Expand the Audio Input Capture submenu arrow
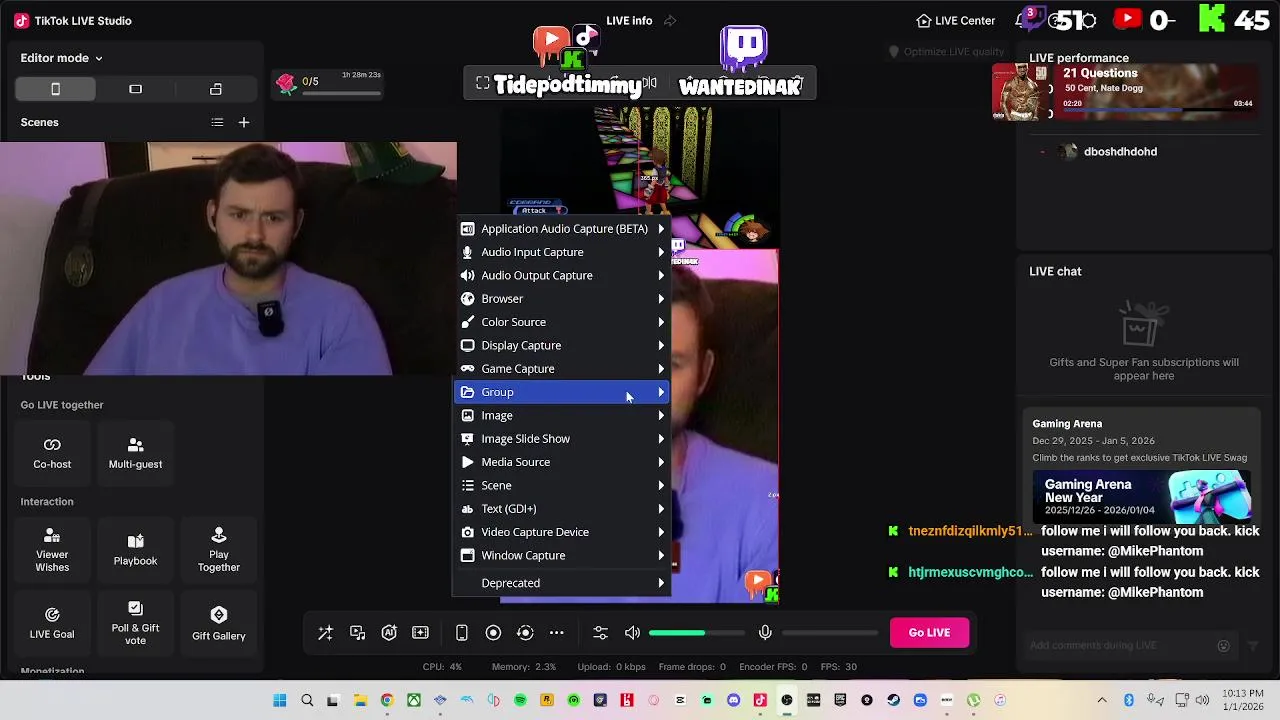Screen dimensions: 1280x720 coord(661,252)
